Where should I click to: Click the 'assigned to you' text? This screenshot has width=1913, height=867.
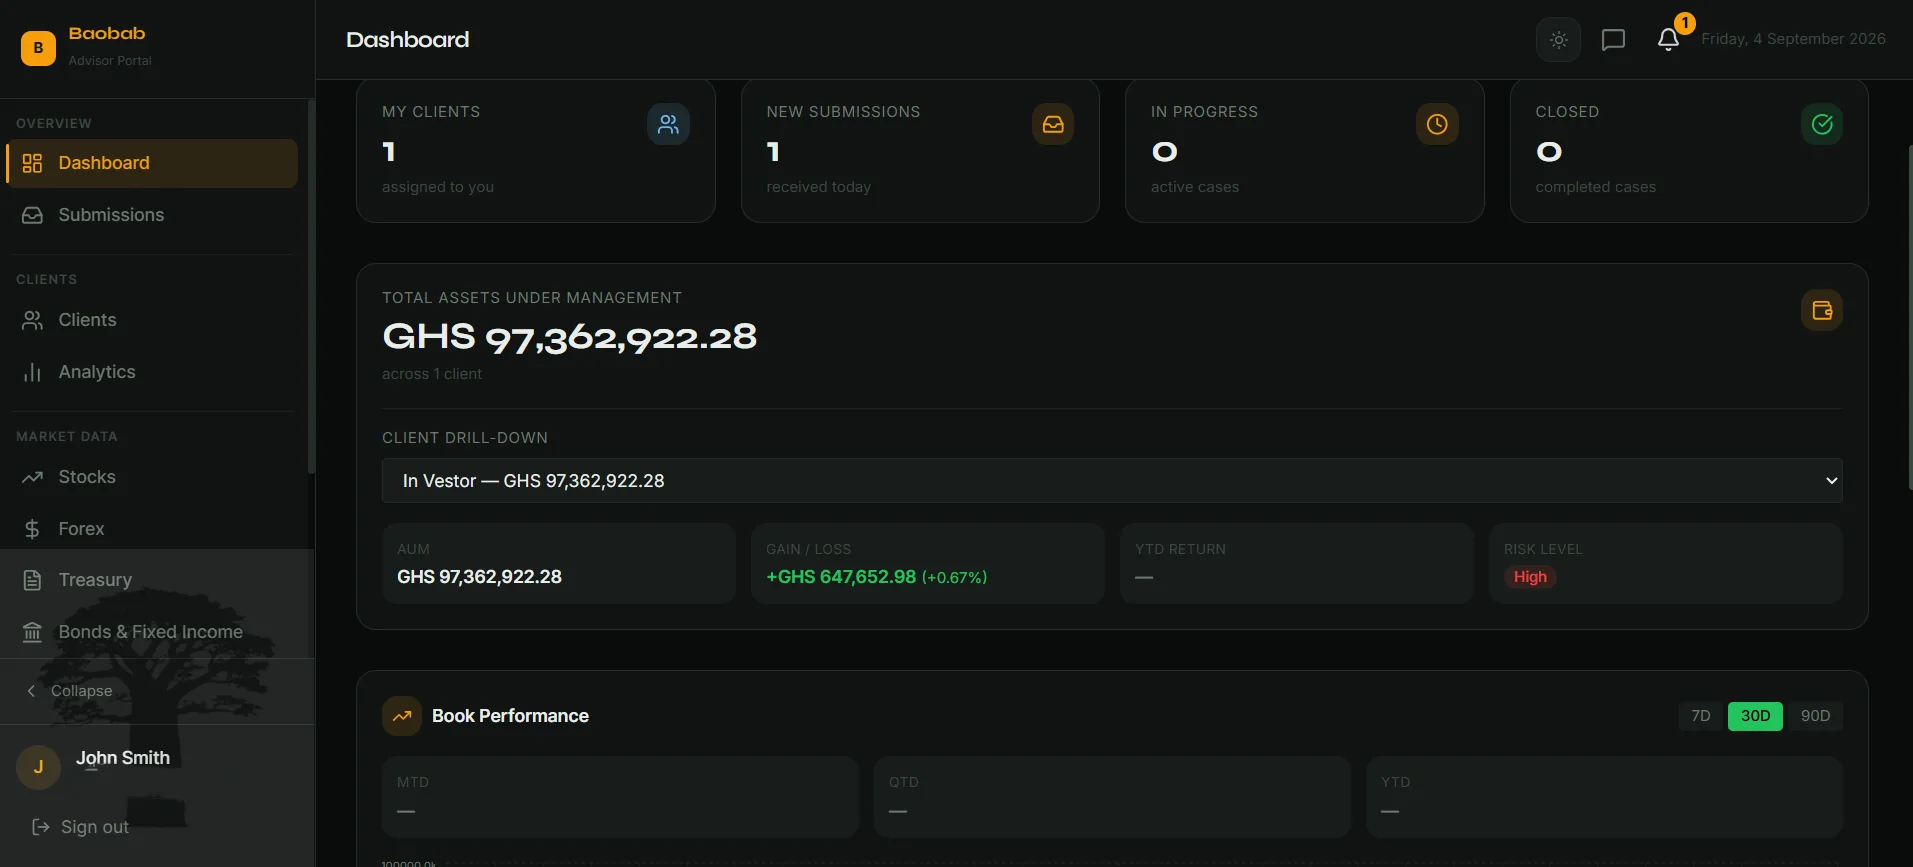click(x=438, y=187)
